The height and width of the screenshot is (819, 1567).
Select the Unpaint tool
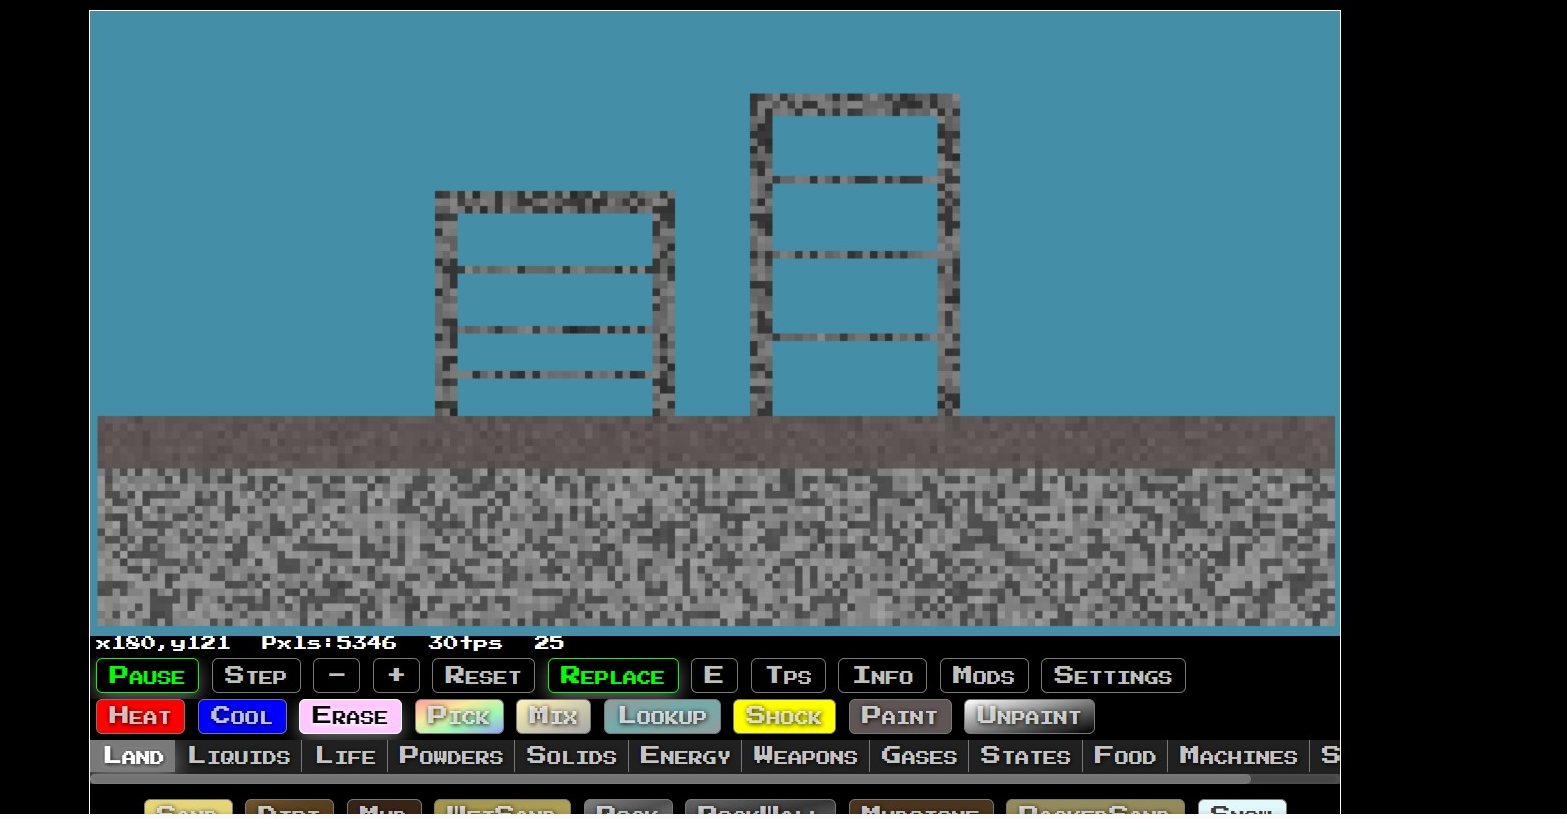1029,716
